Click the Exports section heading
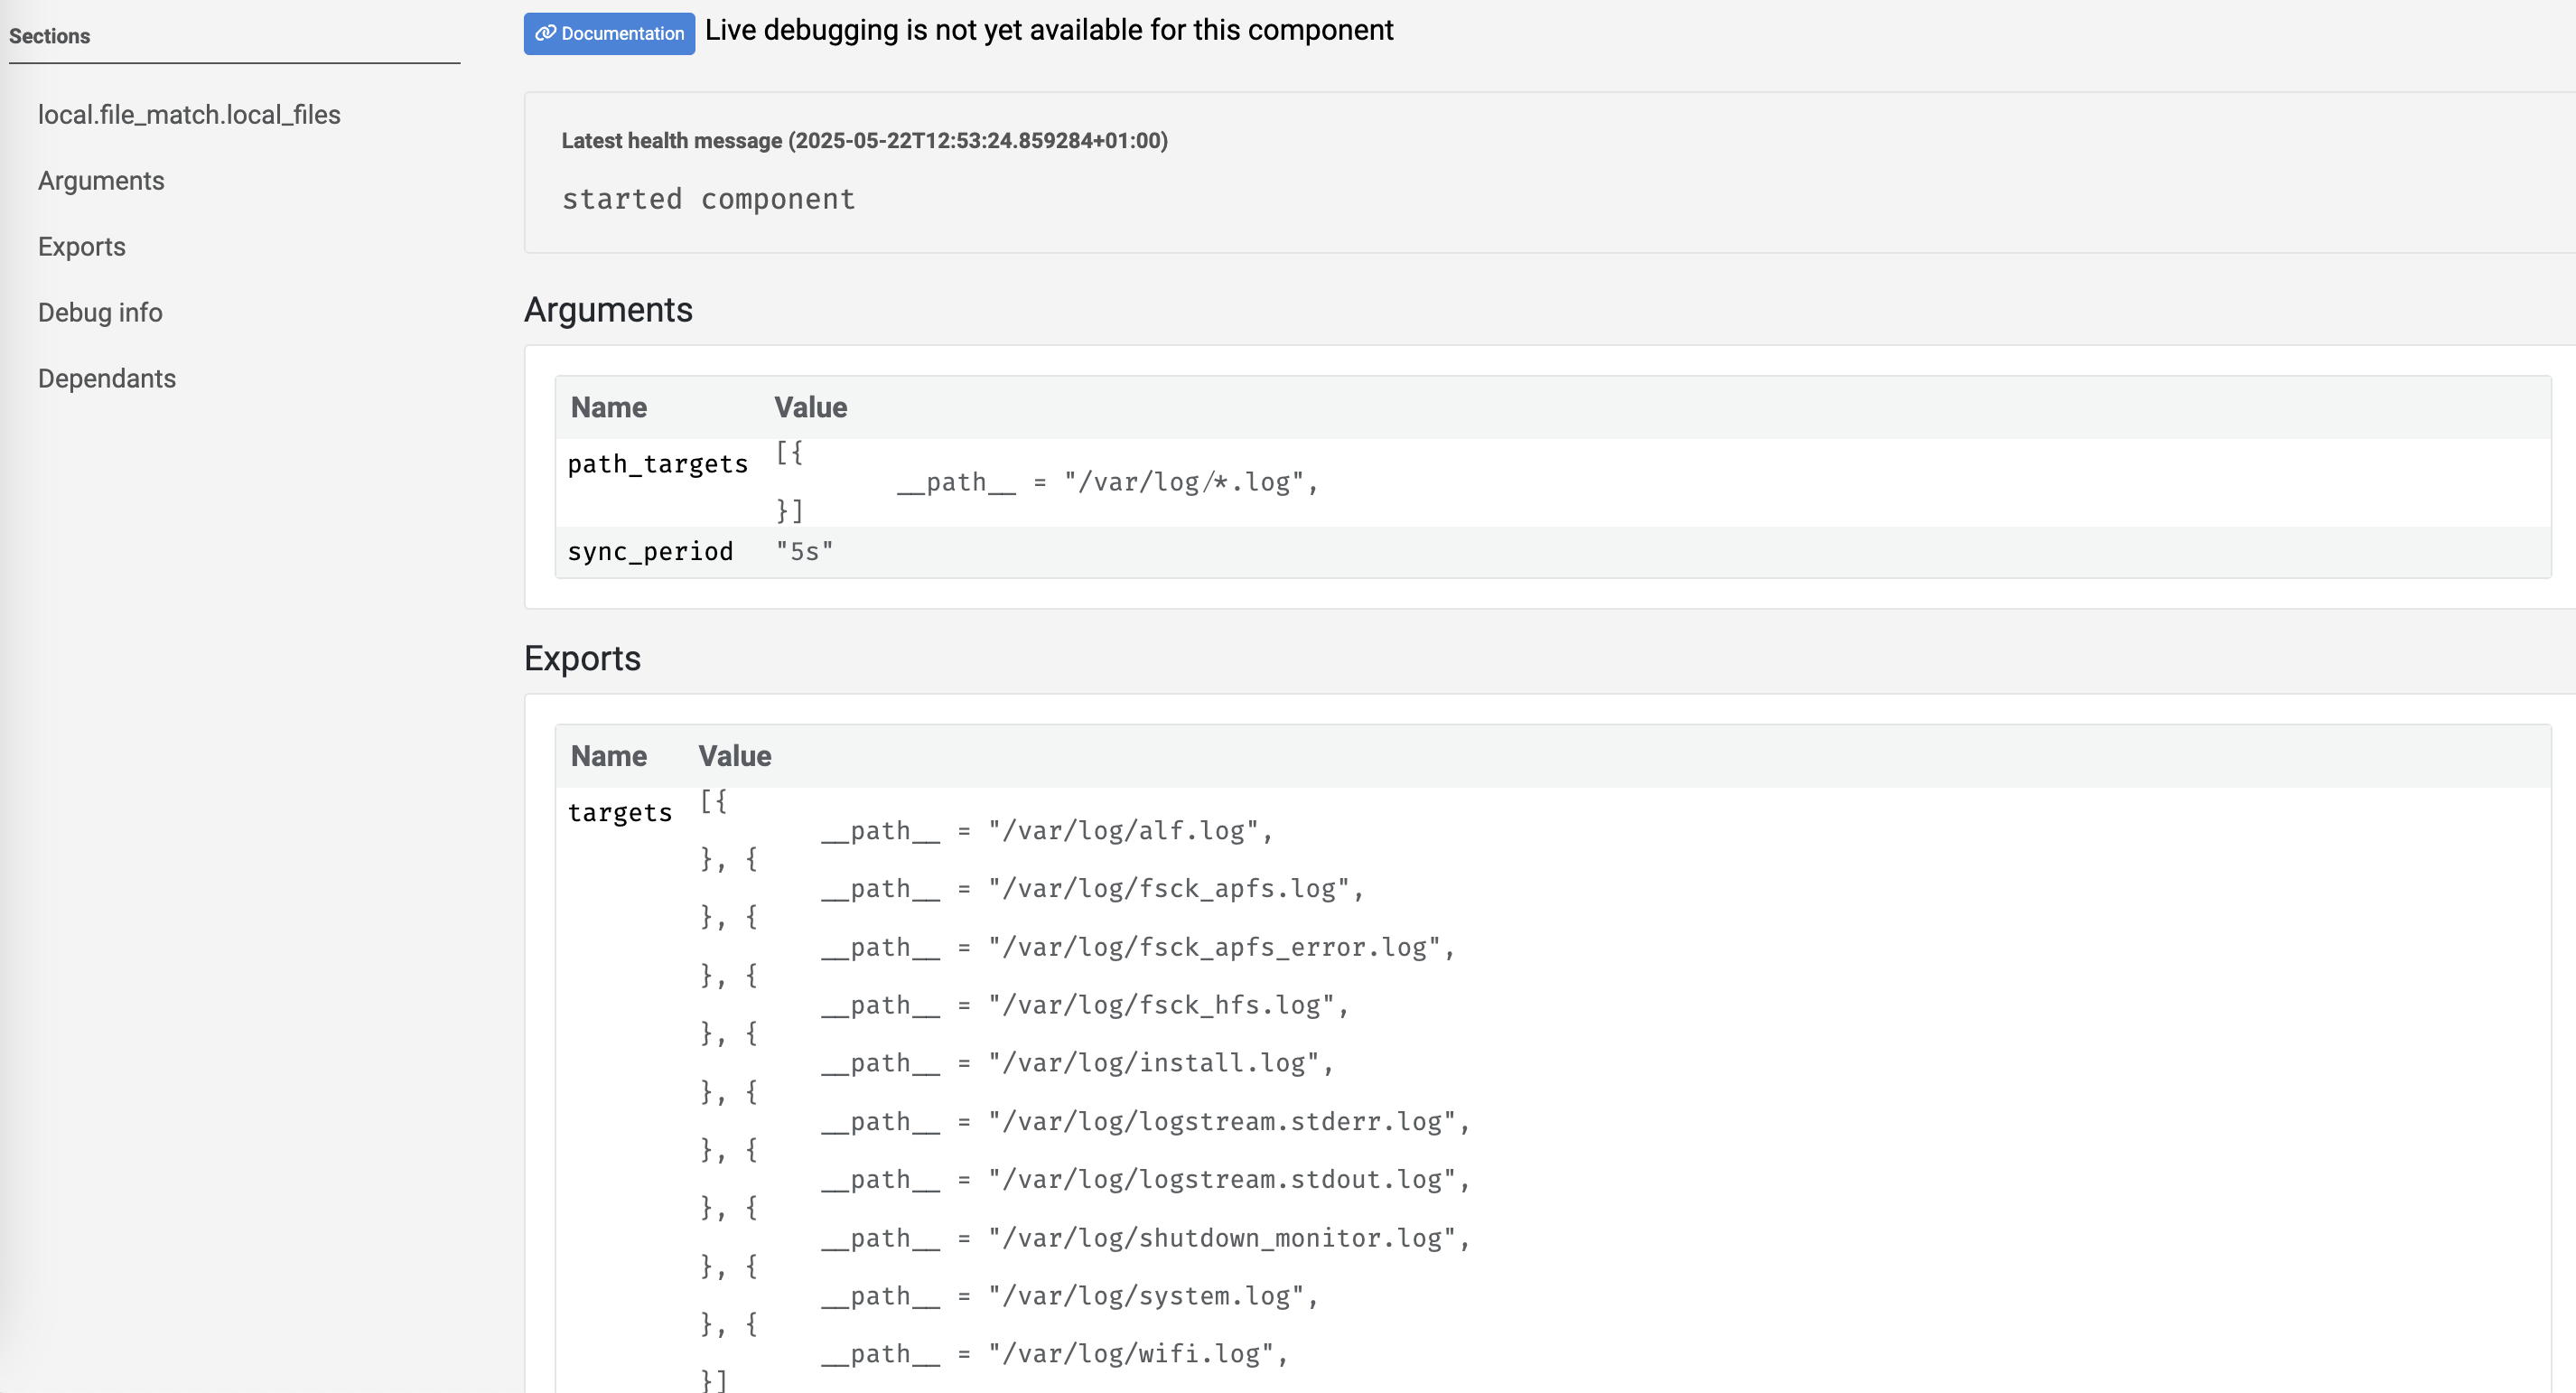This screenshot has width=2576, height=1393. click(x=582, y=657)
